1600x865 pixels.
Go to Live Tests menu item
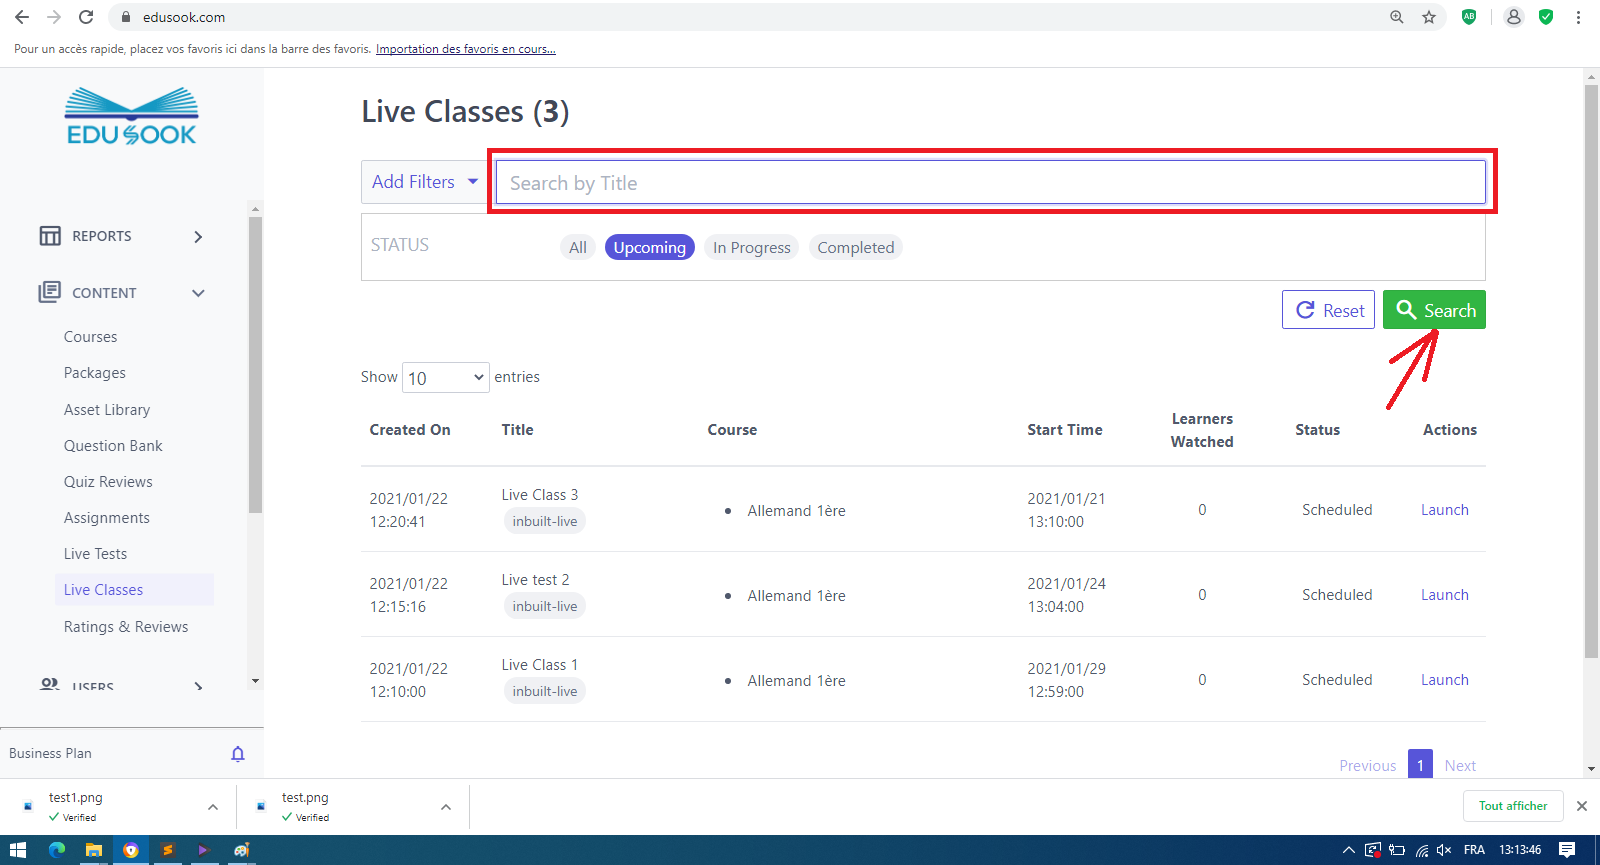95,554
